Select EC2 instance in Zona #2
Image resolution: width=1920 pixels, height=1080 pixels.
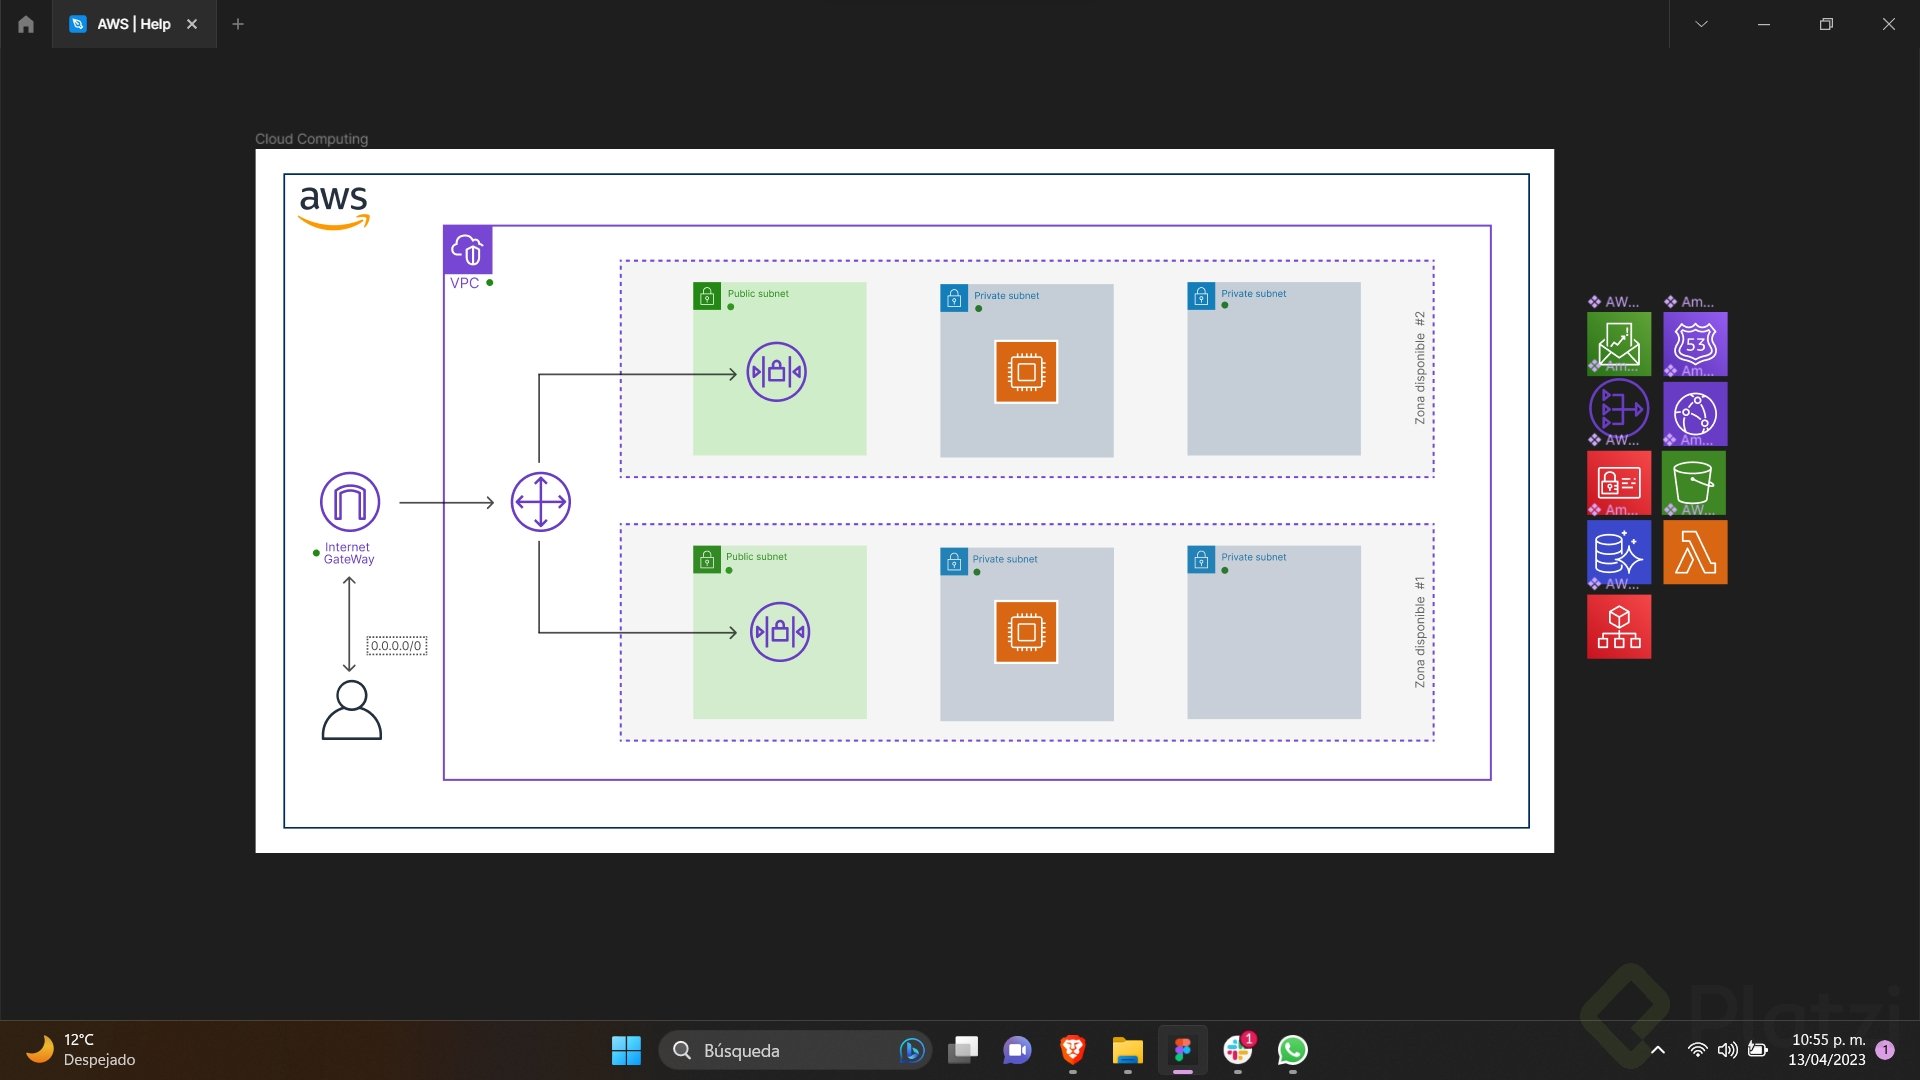1026,372
